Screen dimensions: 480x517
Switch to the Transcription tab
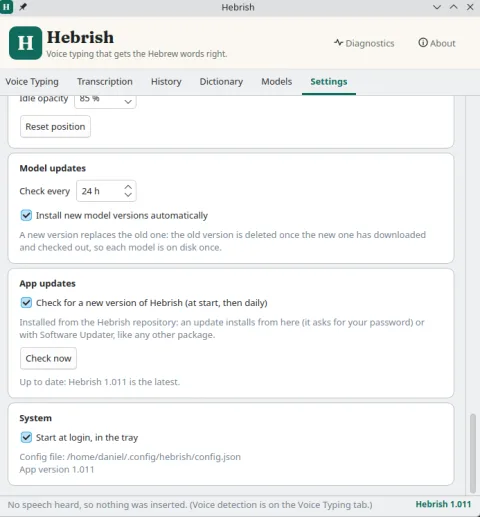105,82
